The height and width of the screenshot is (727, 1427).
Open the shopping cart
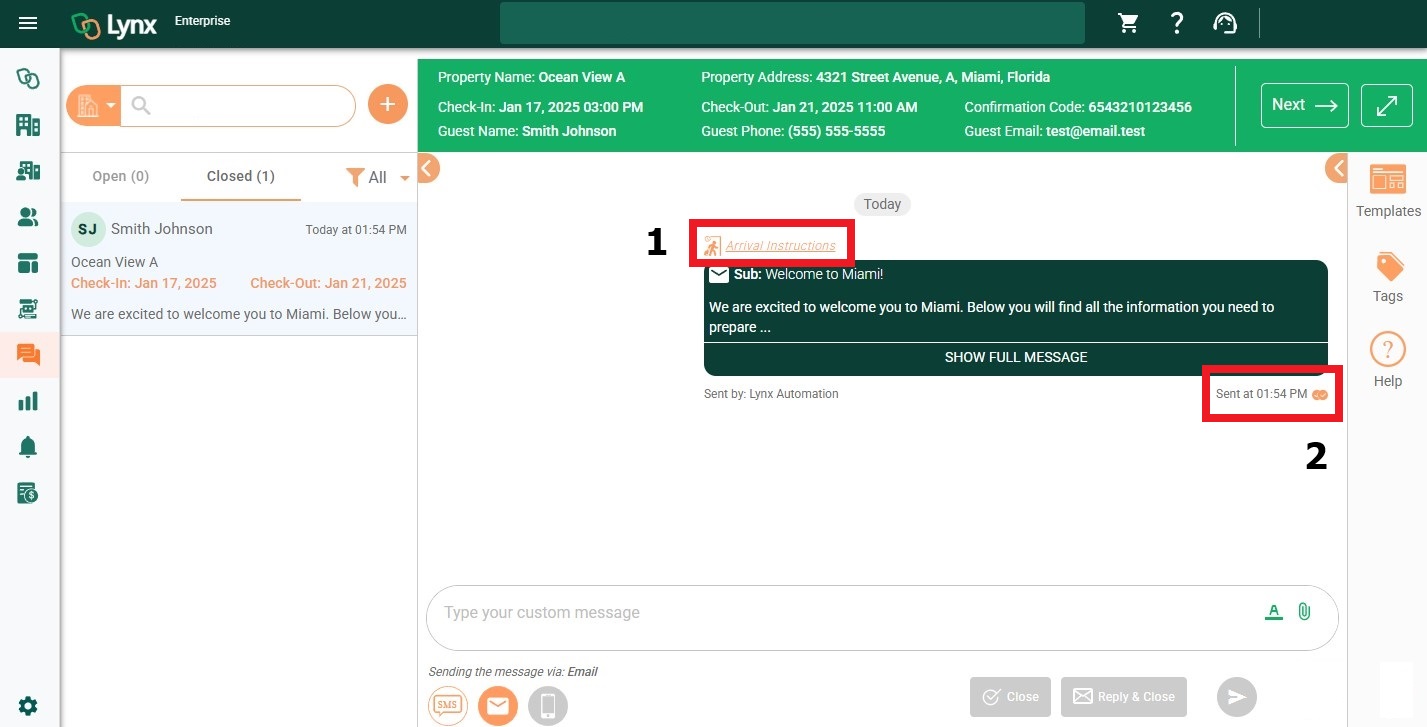click(1129, 23)
